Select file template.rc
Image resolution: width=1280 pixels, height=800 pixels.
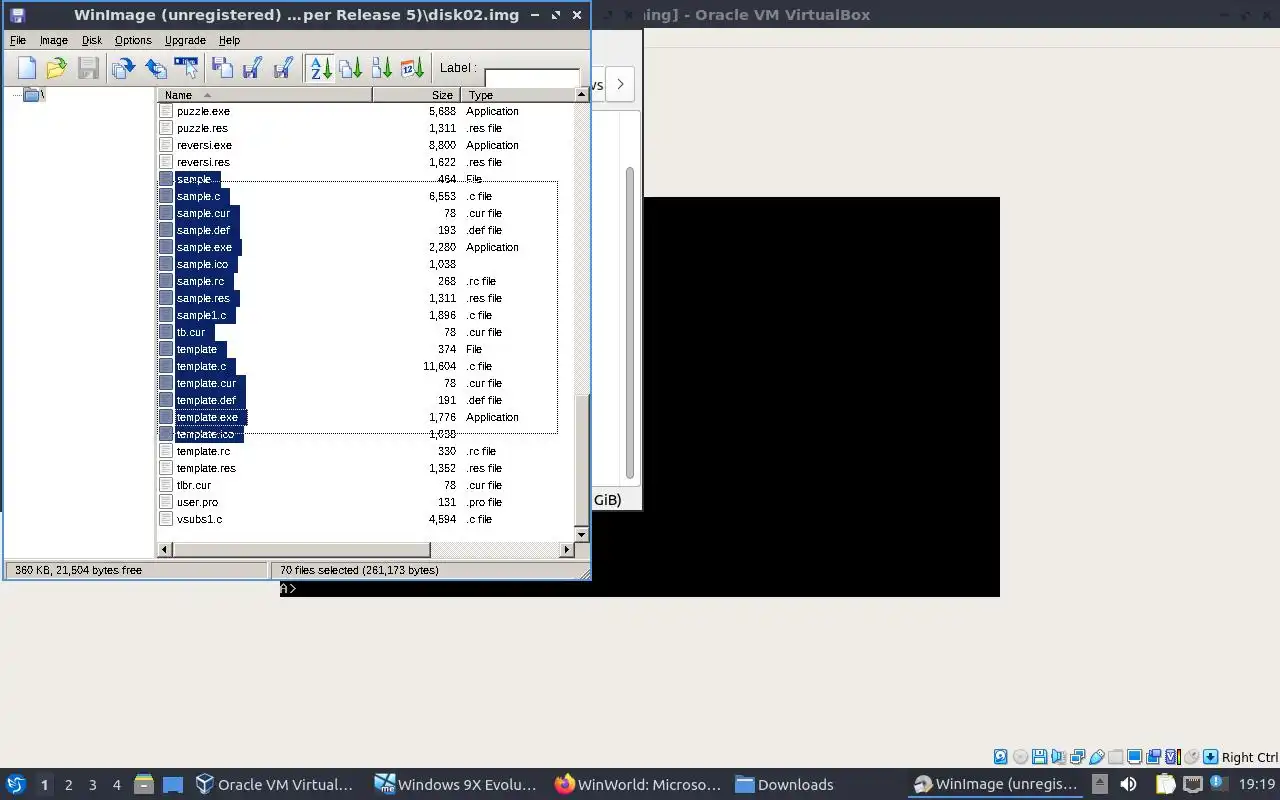click(203, 451)
